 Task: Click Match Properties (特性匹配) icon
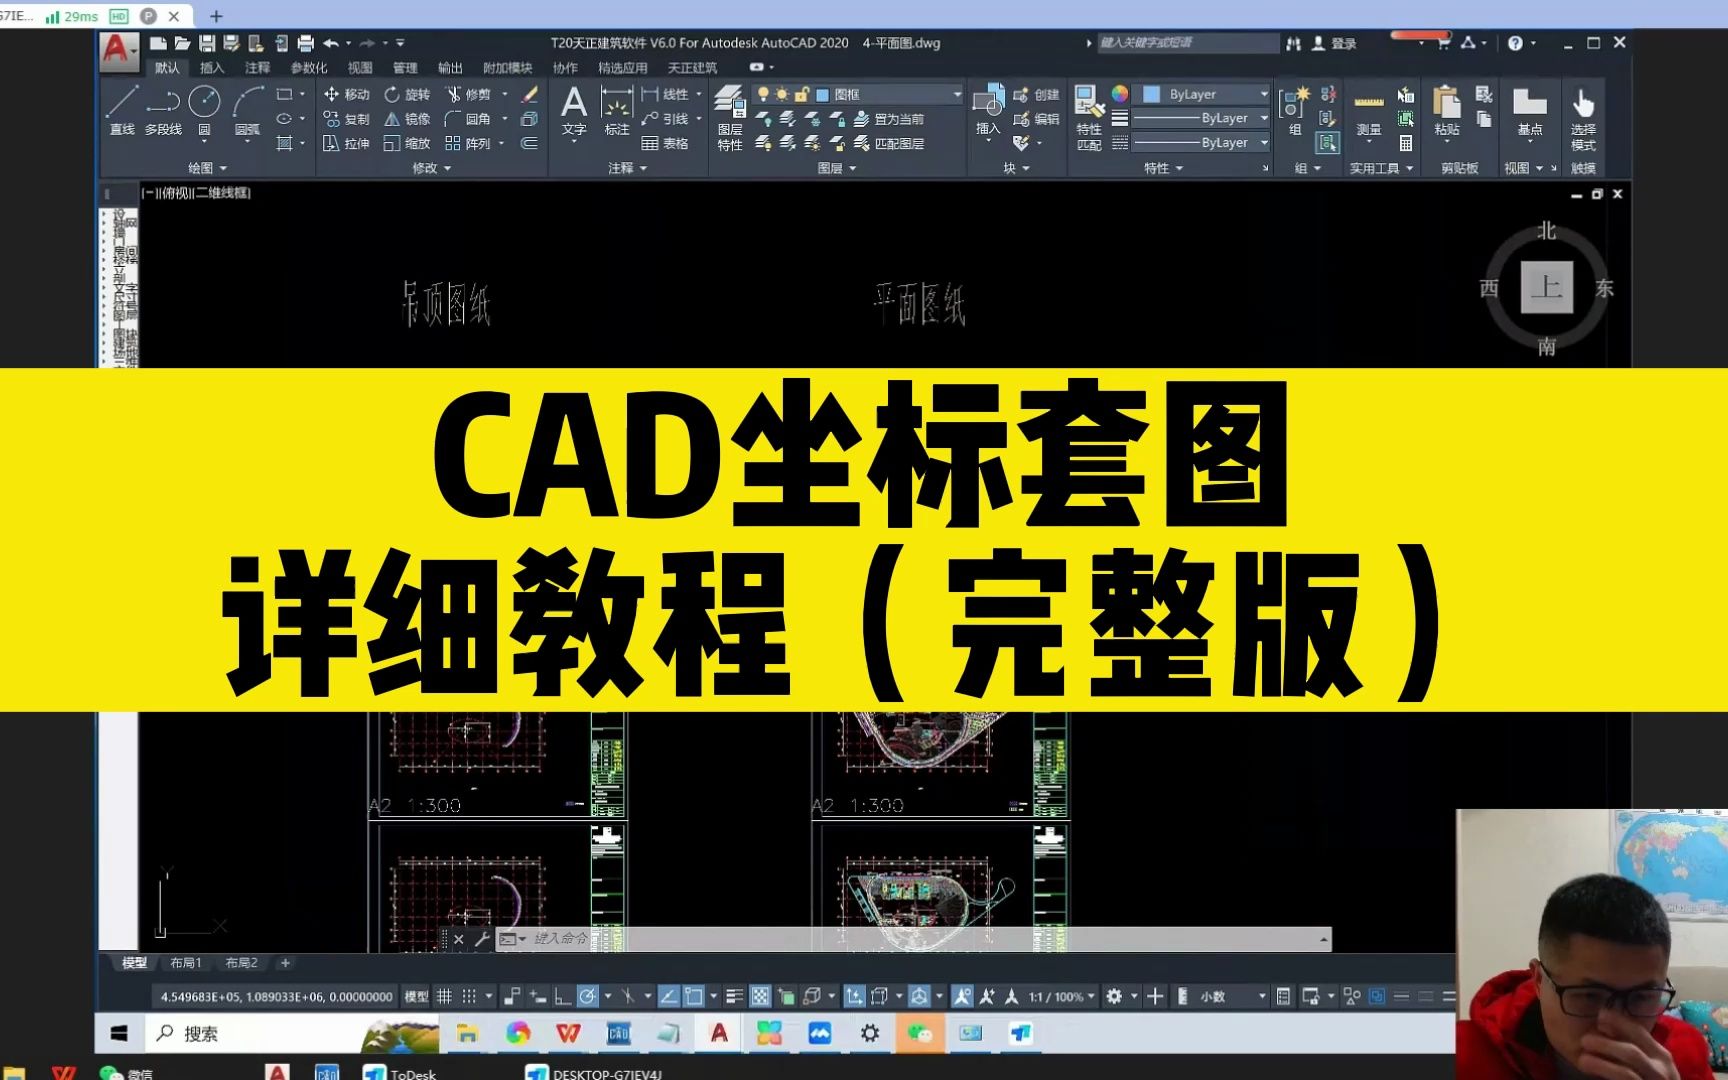coord(1088,118)
